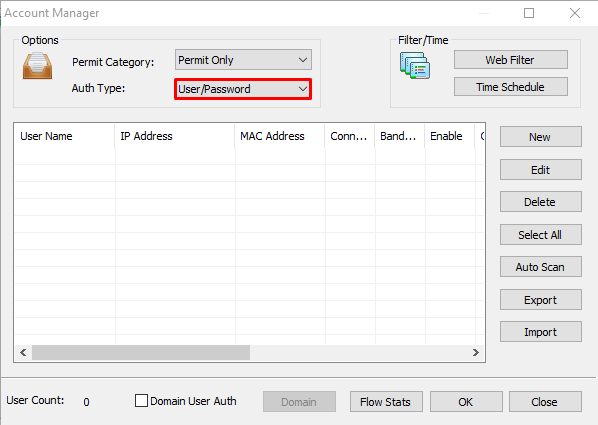Open the Web Filter settings
The image size is (598, 425).
pyautogui.click(x=510, y=60)
